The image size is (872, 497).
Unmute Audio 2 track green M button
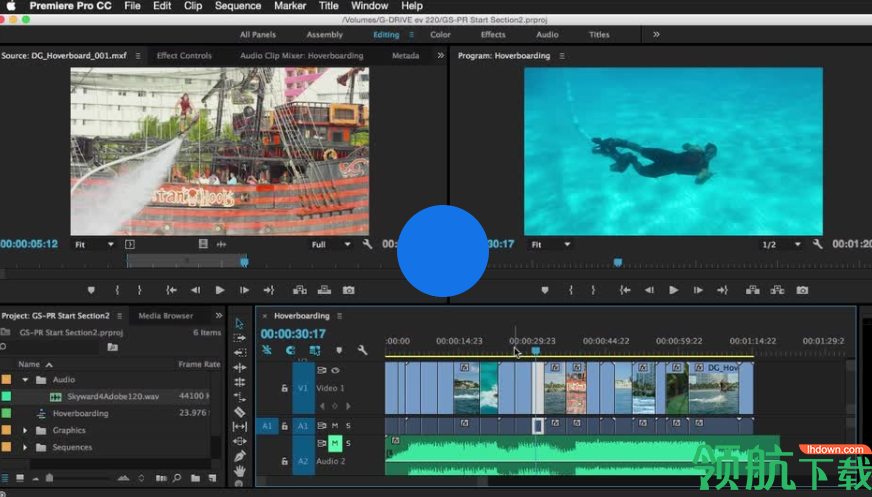[335, 443]
